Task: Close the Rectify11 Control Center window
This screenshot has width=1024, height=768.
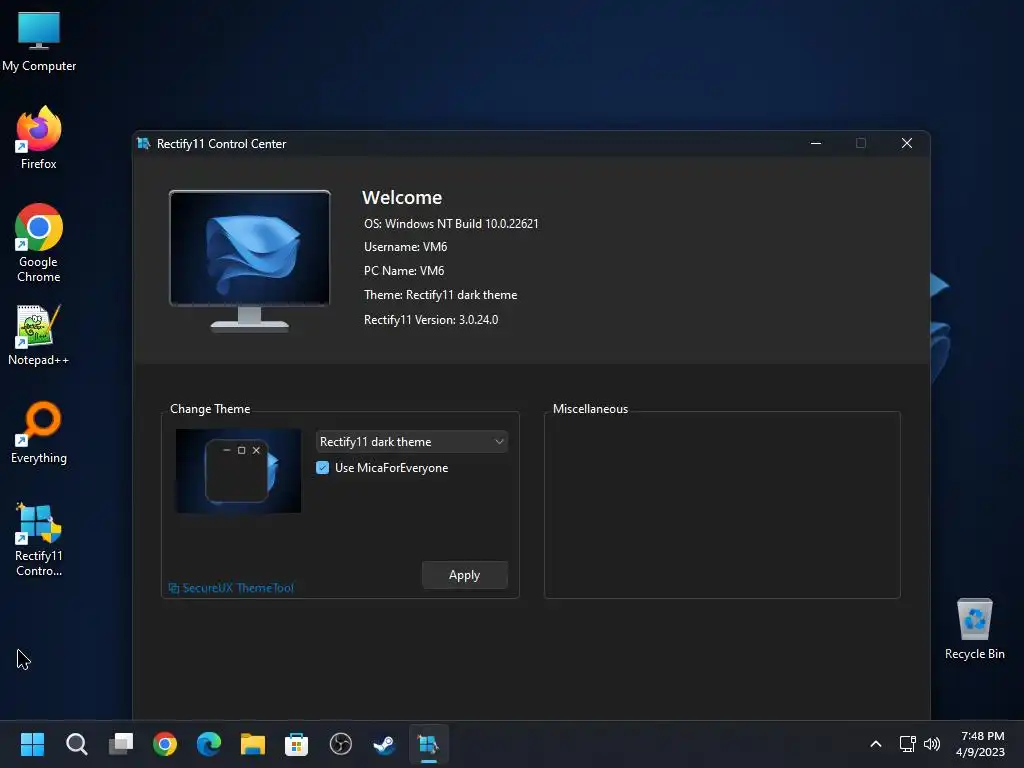Action: pos(906,144)
